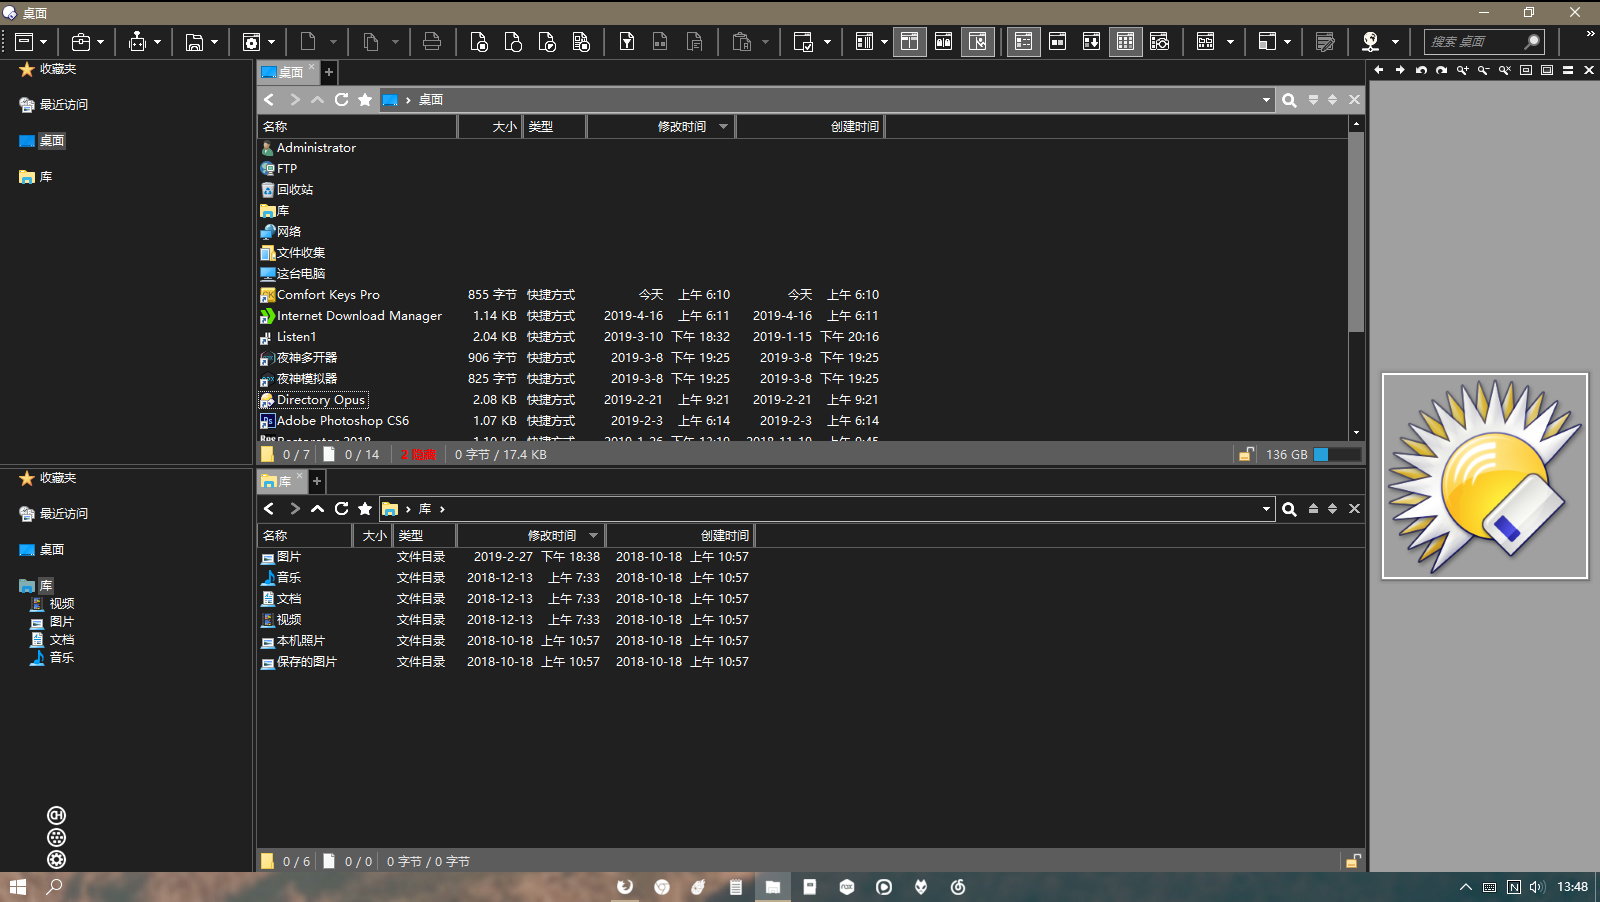Click the FTP globe icon in the toolbar
The width and height of the screenshot is (1600, 902).
tap(1370, 42)
